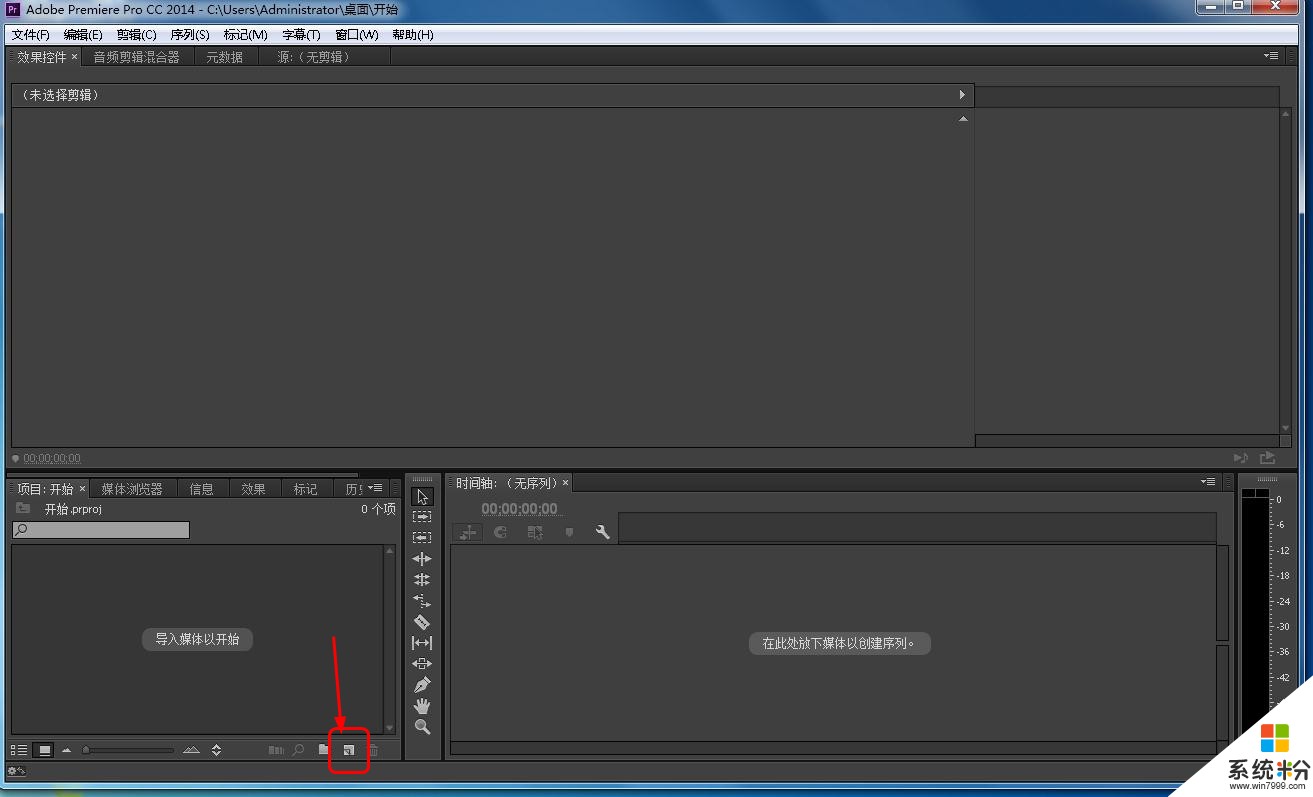Click the thumbnail zoom slider handle
1313x797 pixels.
pyautogui.click(x=86, y=750)
